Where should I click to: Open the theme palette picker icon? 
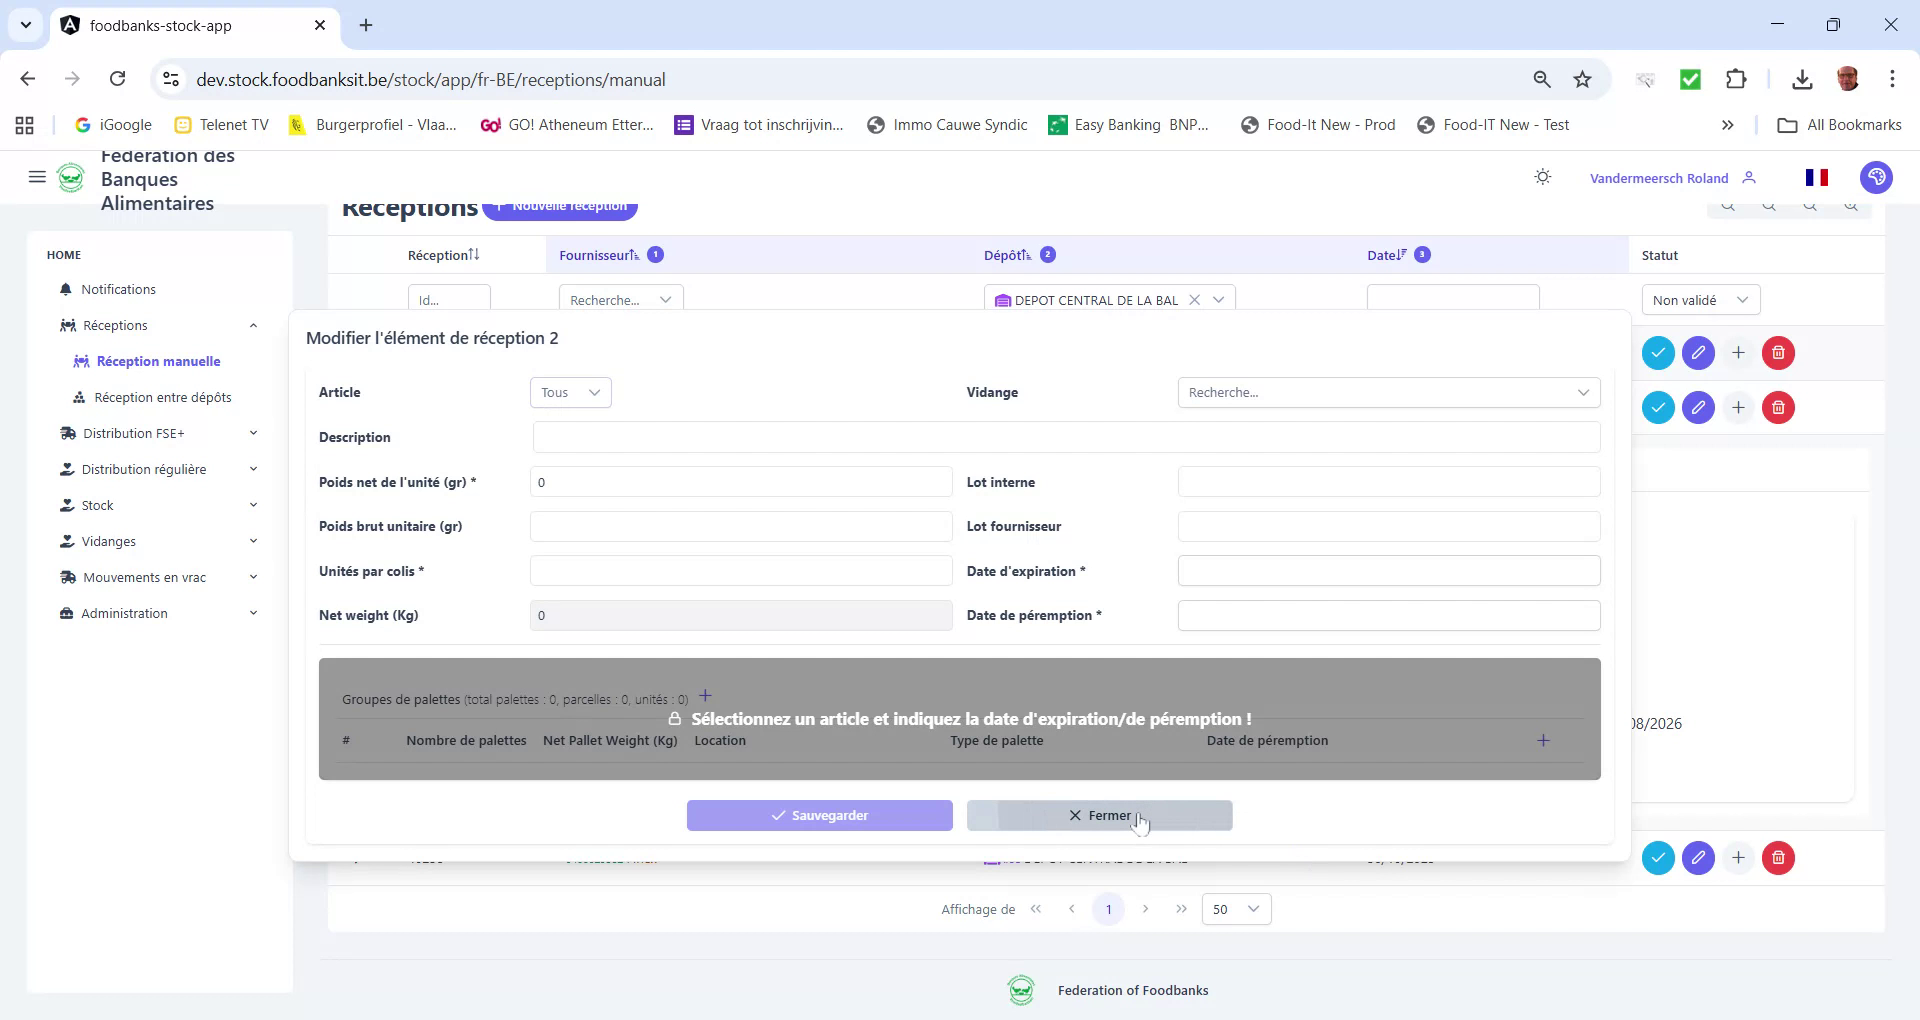click(x=1877, y=177)
